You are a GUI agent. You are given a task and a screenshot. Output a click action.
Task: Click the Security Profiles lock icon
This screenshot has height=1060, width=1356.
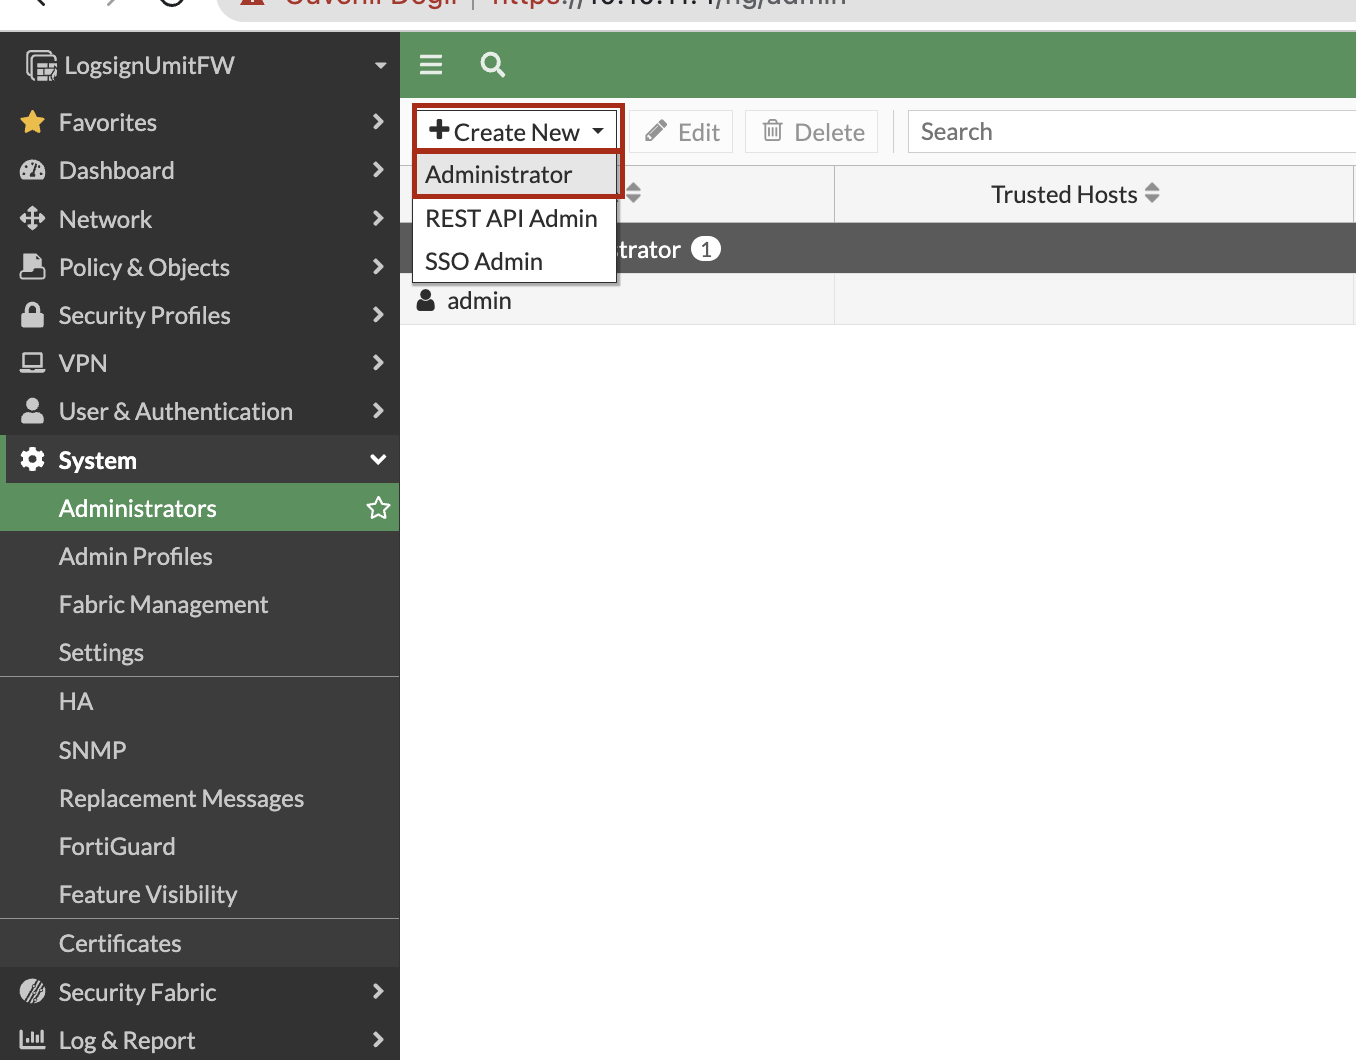click(x=33, y=315)
